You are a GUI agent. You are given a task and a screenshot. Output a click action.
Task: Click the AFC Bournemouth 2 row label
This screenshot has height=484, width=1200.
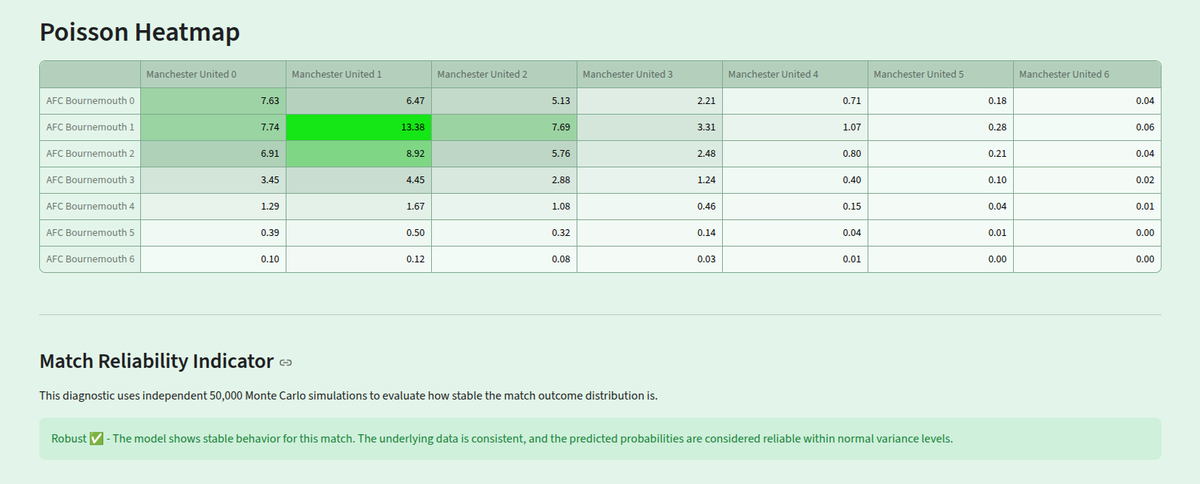coord(90,153)
